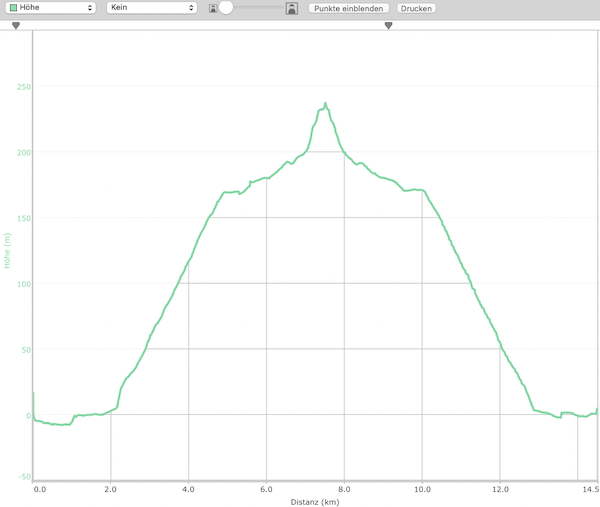This screenshot has height=507, width=600.
Task: Click the 100 label on the elevation axis
Action: click(x=23, y=284)
